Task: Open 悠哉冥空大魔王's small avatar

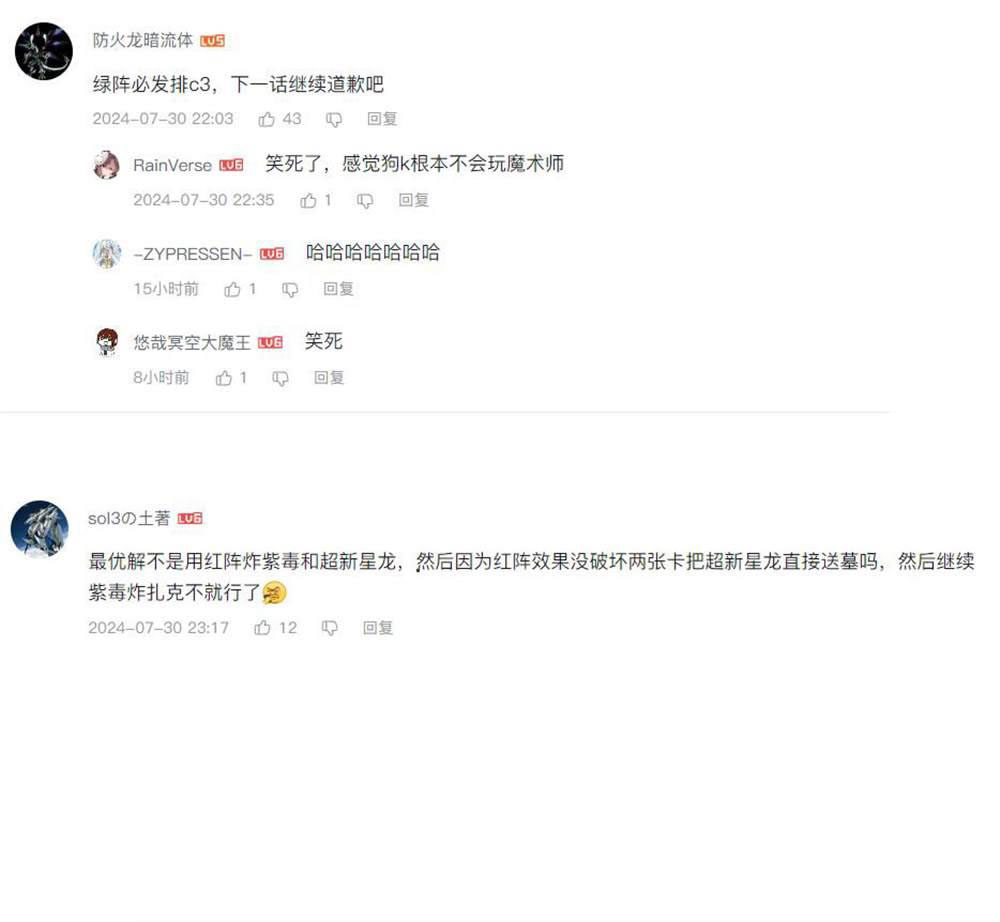Action: click(x=107, y=342)
